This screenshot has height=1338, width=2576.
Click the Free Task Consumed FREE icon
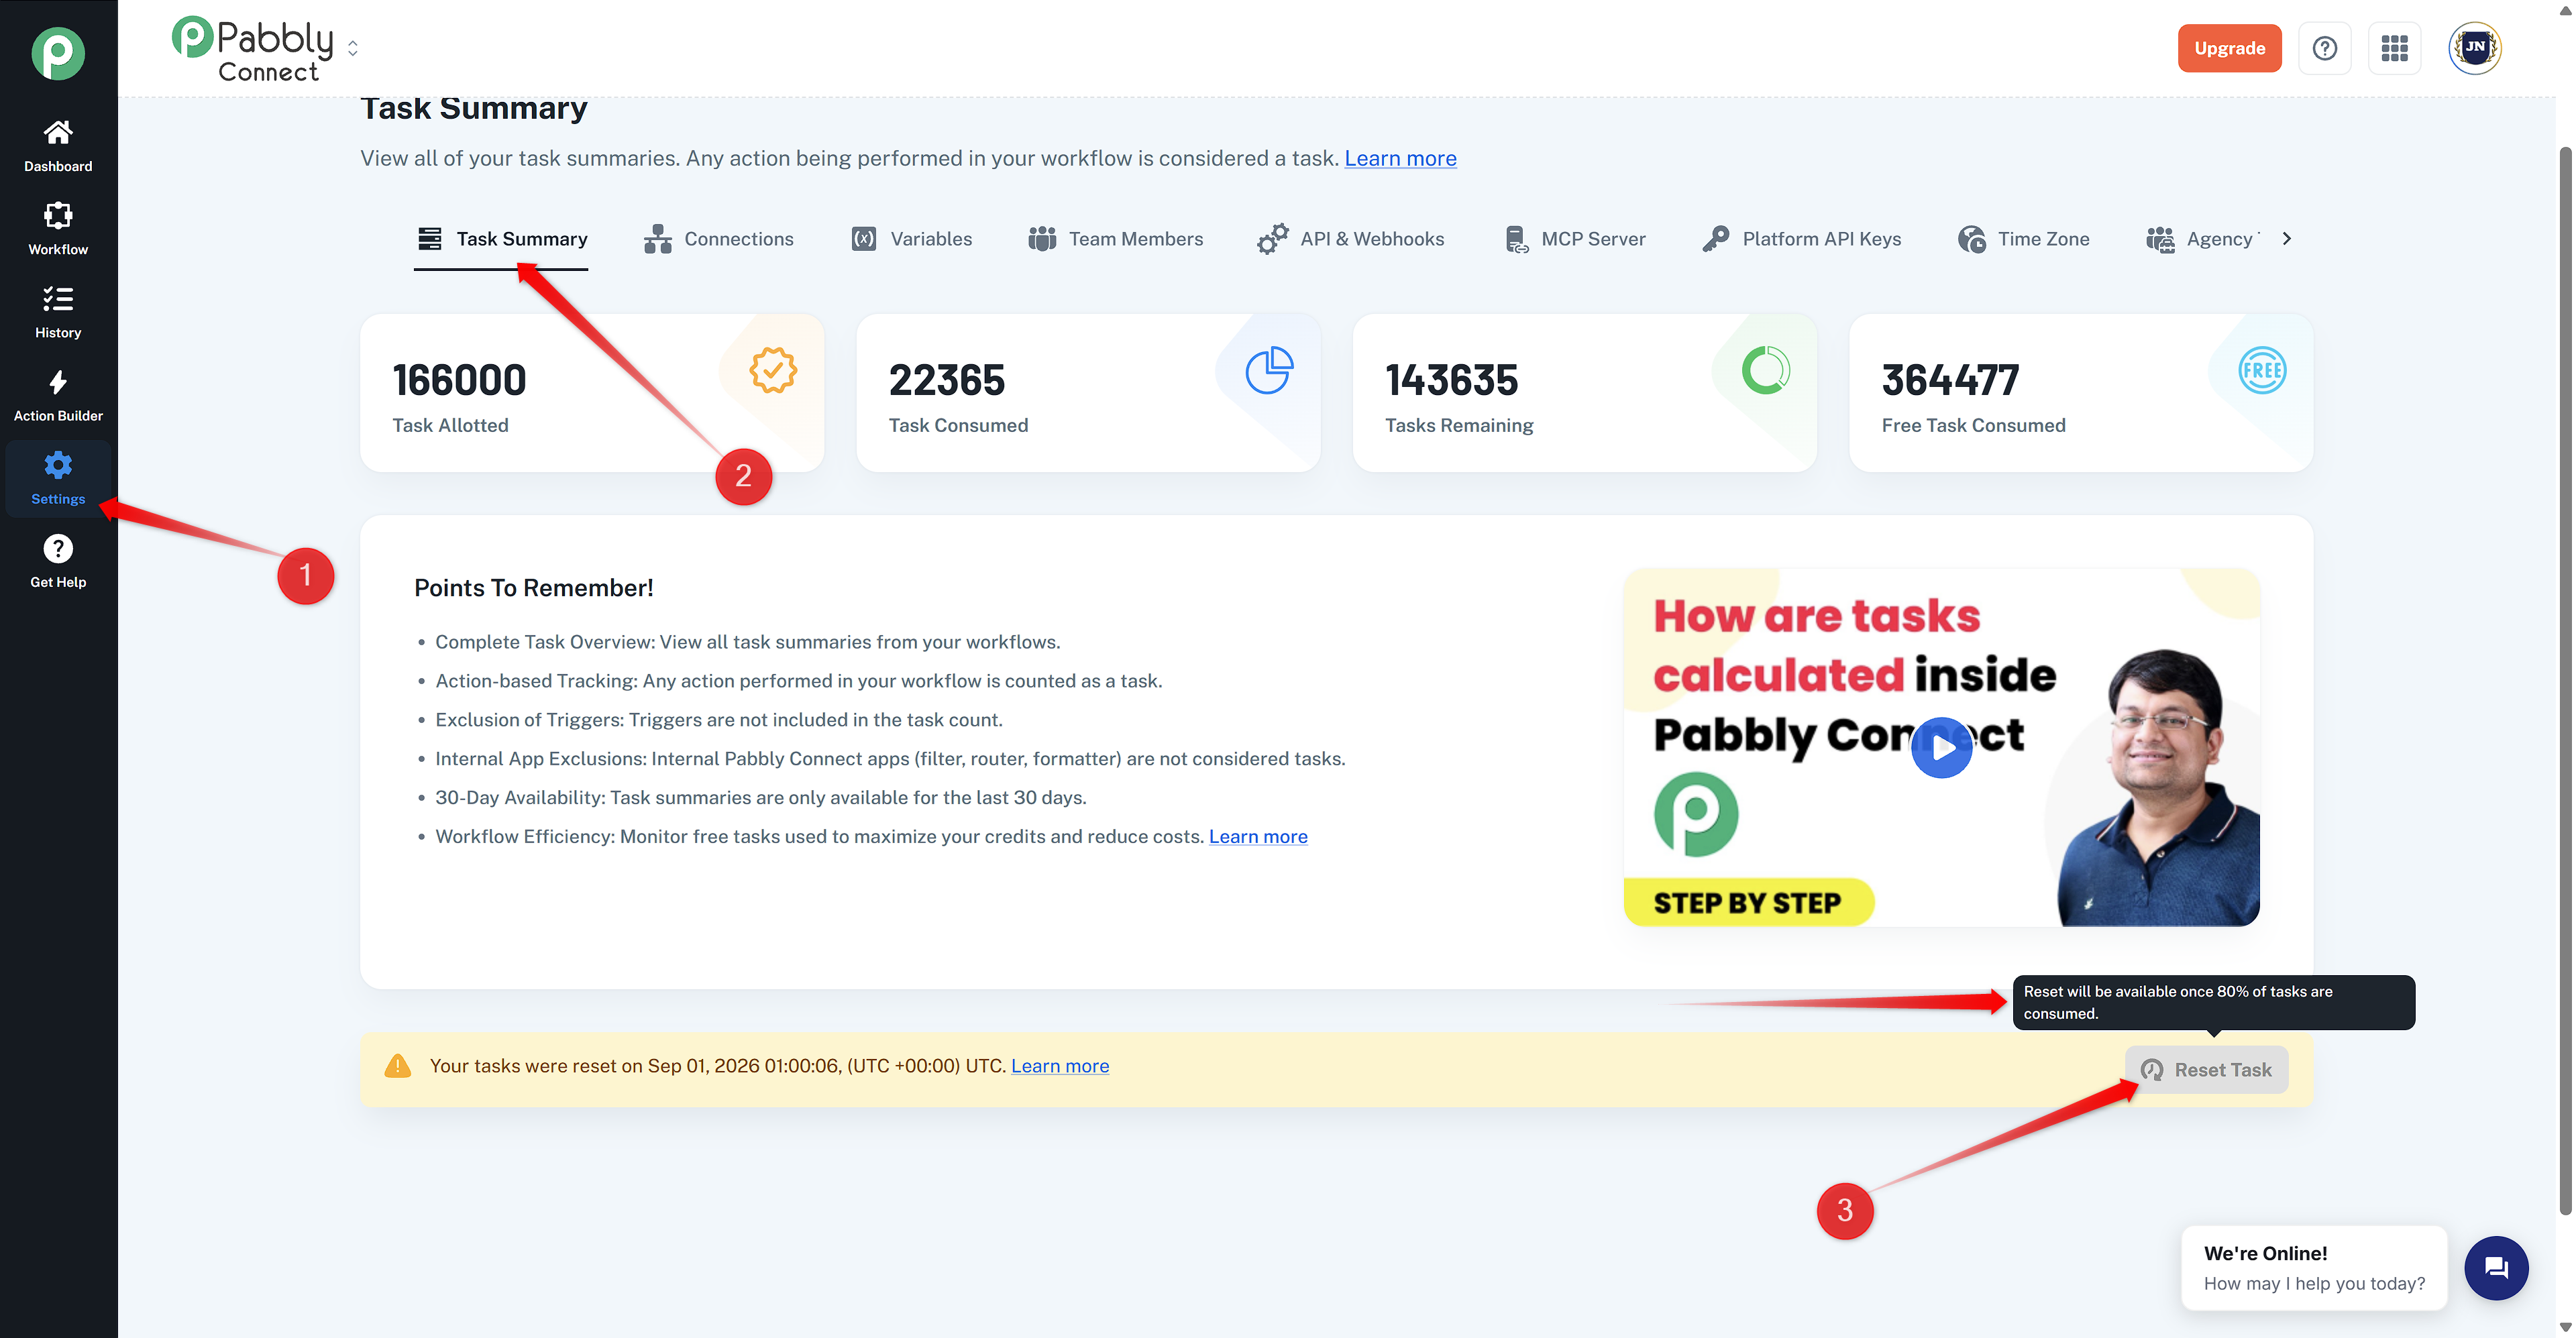pyautogui.click(x=2262, y=370)
